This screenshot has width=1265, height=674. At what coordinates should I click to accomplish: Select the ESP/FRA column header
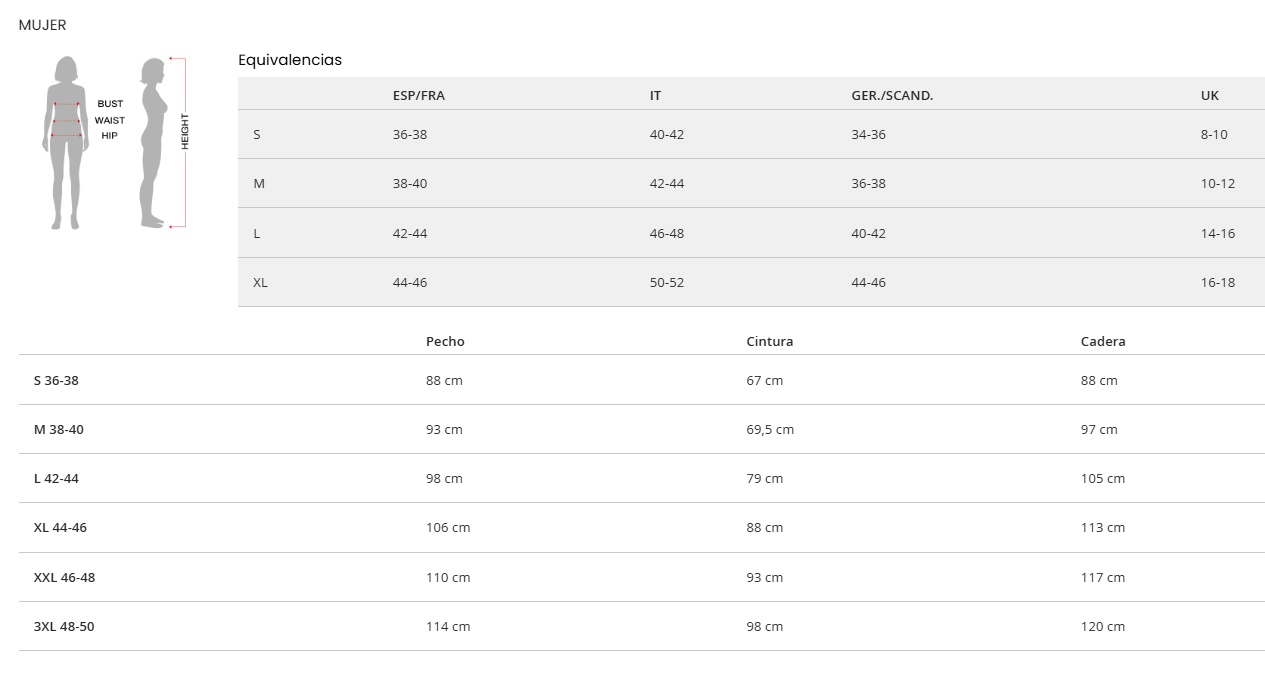point(419,96)
